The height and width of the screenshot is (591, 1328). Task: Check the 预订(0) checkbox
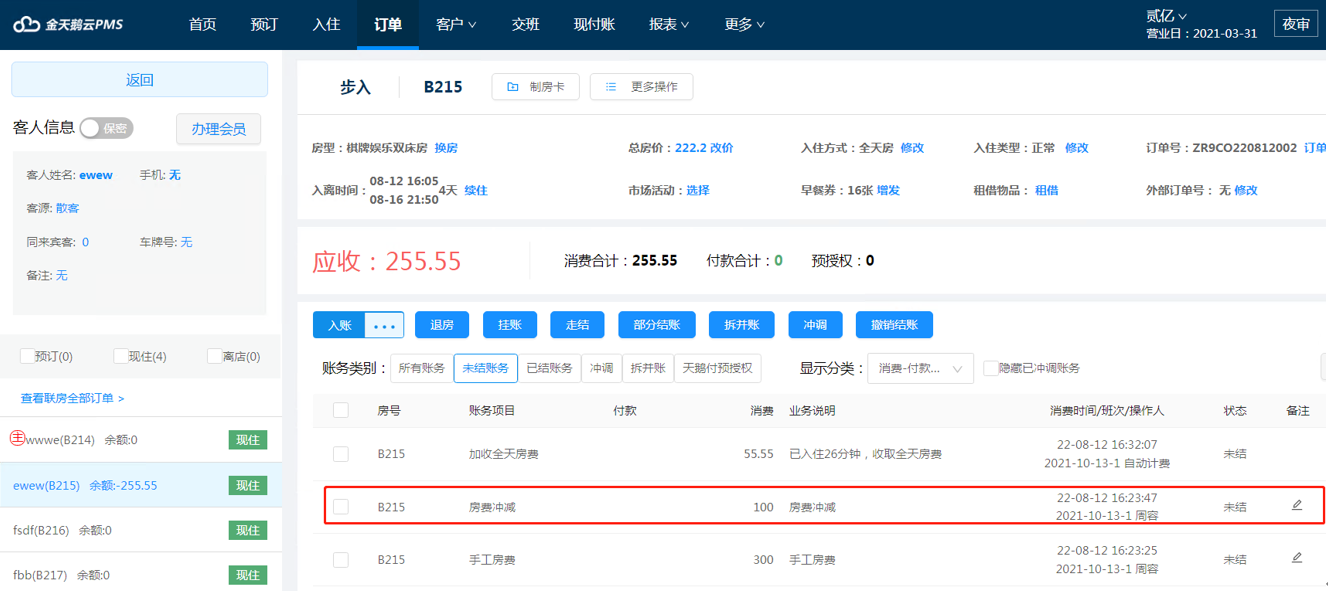click(x=27, y=356)
